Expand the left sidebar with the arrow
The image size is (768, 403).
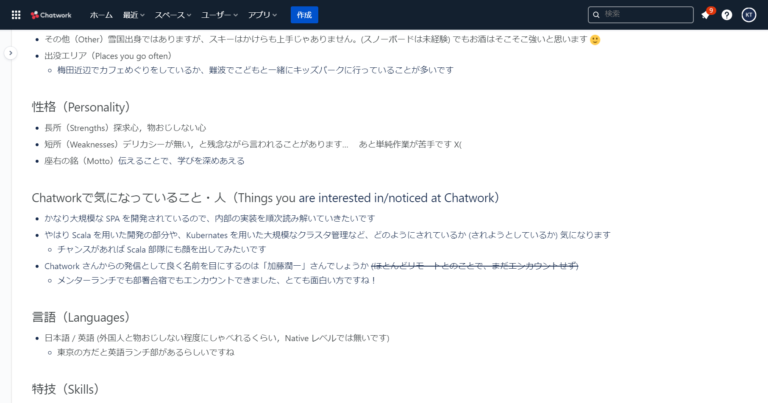10,53
